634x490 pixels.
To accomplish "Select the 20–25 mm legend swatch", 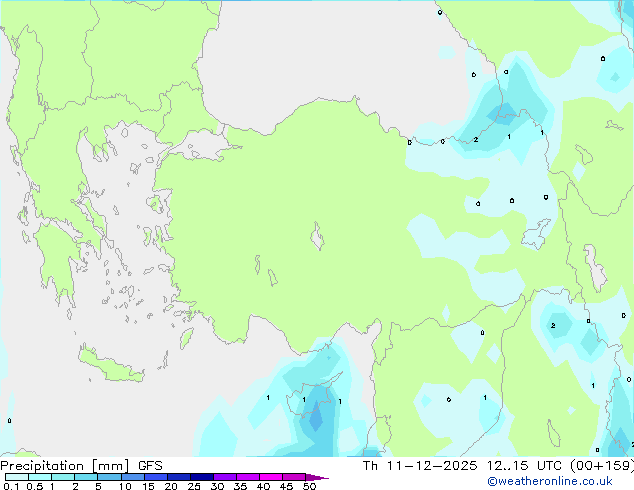I will 178,477.
